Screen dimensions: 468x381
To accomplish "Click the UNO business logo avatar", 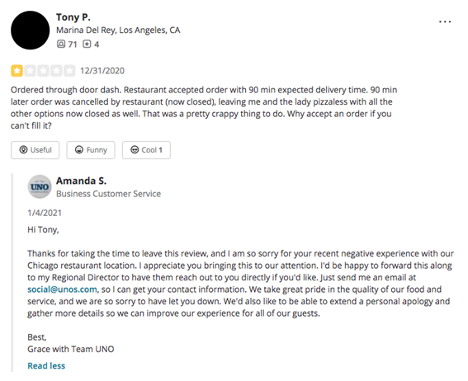I will 40,187.
